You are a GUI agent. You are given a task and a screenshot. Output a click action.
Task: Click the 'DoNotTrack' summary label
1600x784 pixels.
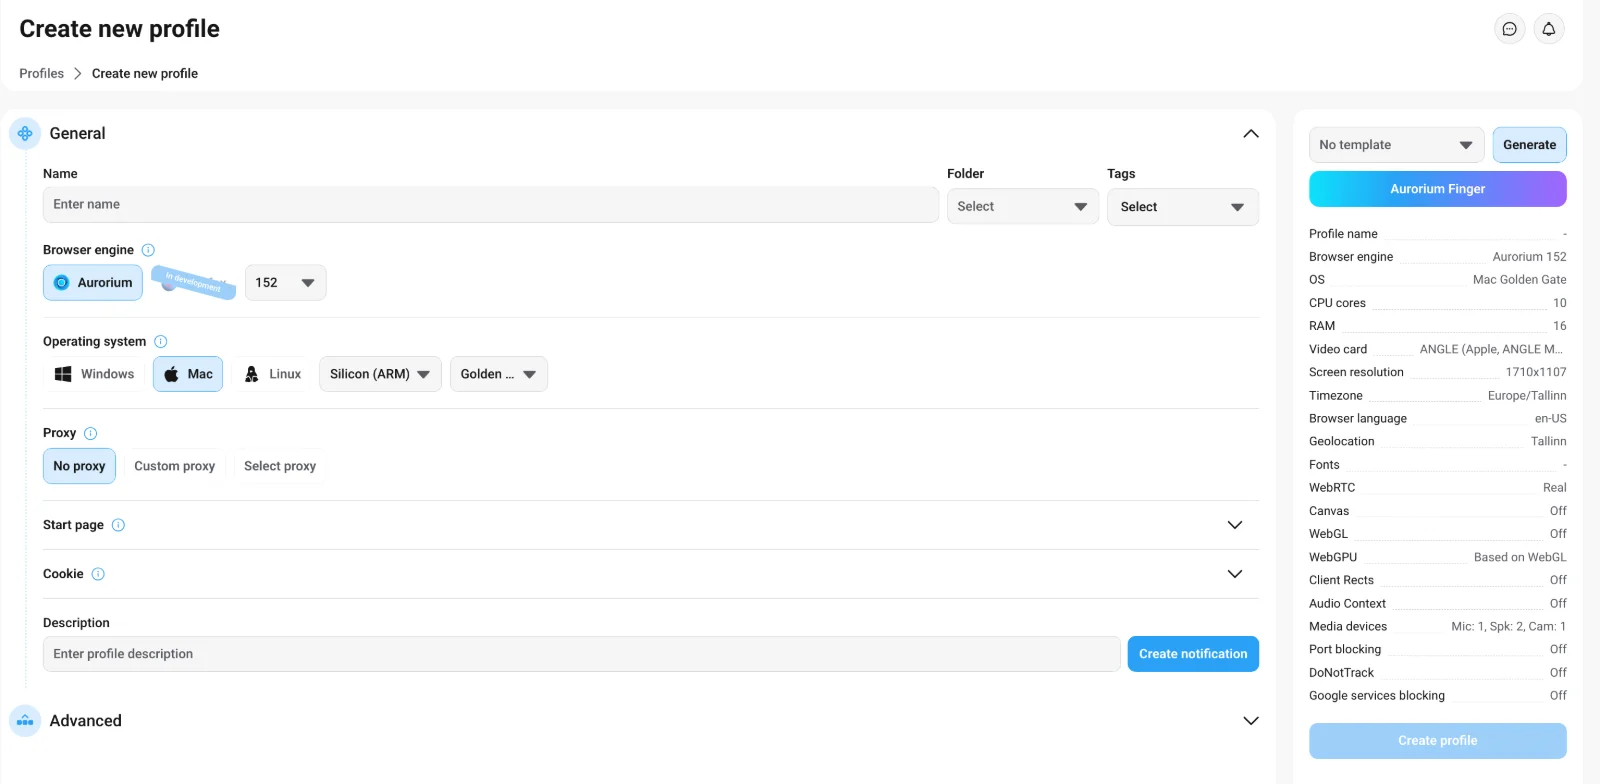coord(1341,673)
